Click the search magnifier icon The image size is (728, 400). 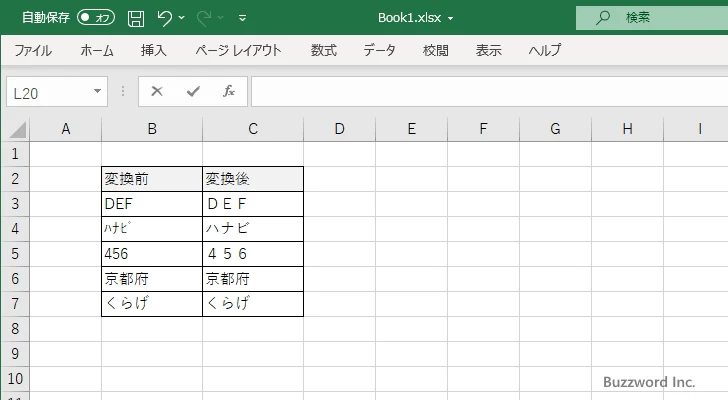tap(603, 18)
